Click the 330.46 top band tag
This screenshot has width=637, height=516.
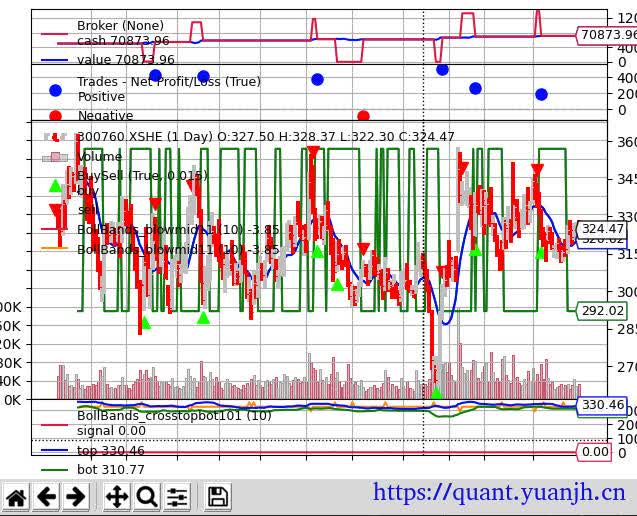(603, 405)
